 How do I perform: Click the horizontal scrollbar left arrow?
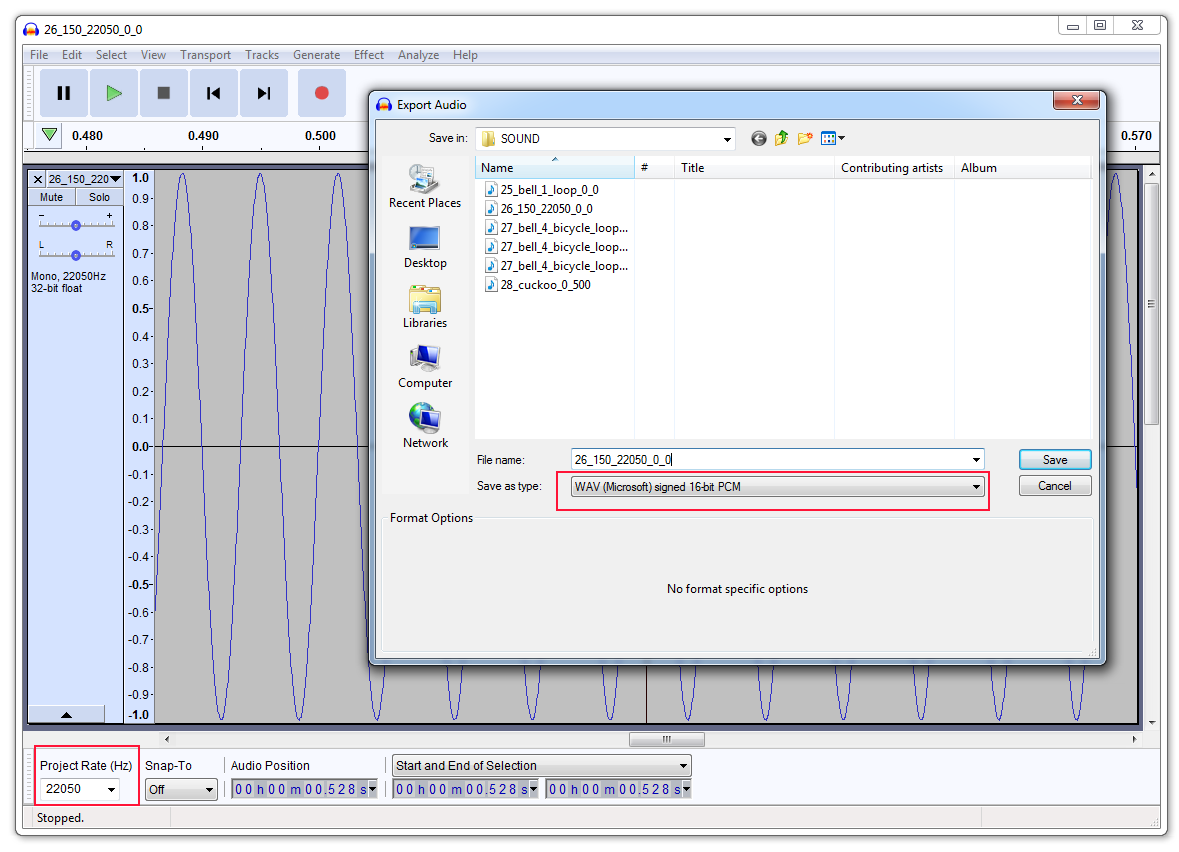pyautogui.click(x=167, y=739)
